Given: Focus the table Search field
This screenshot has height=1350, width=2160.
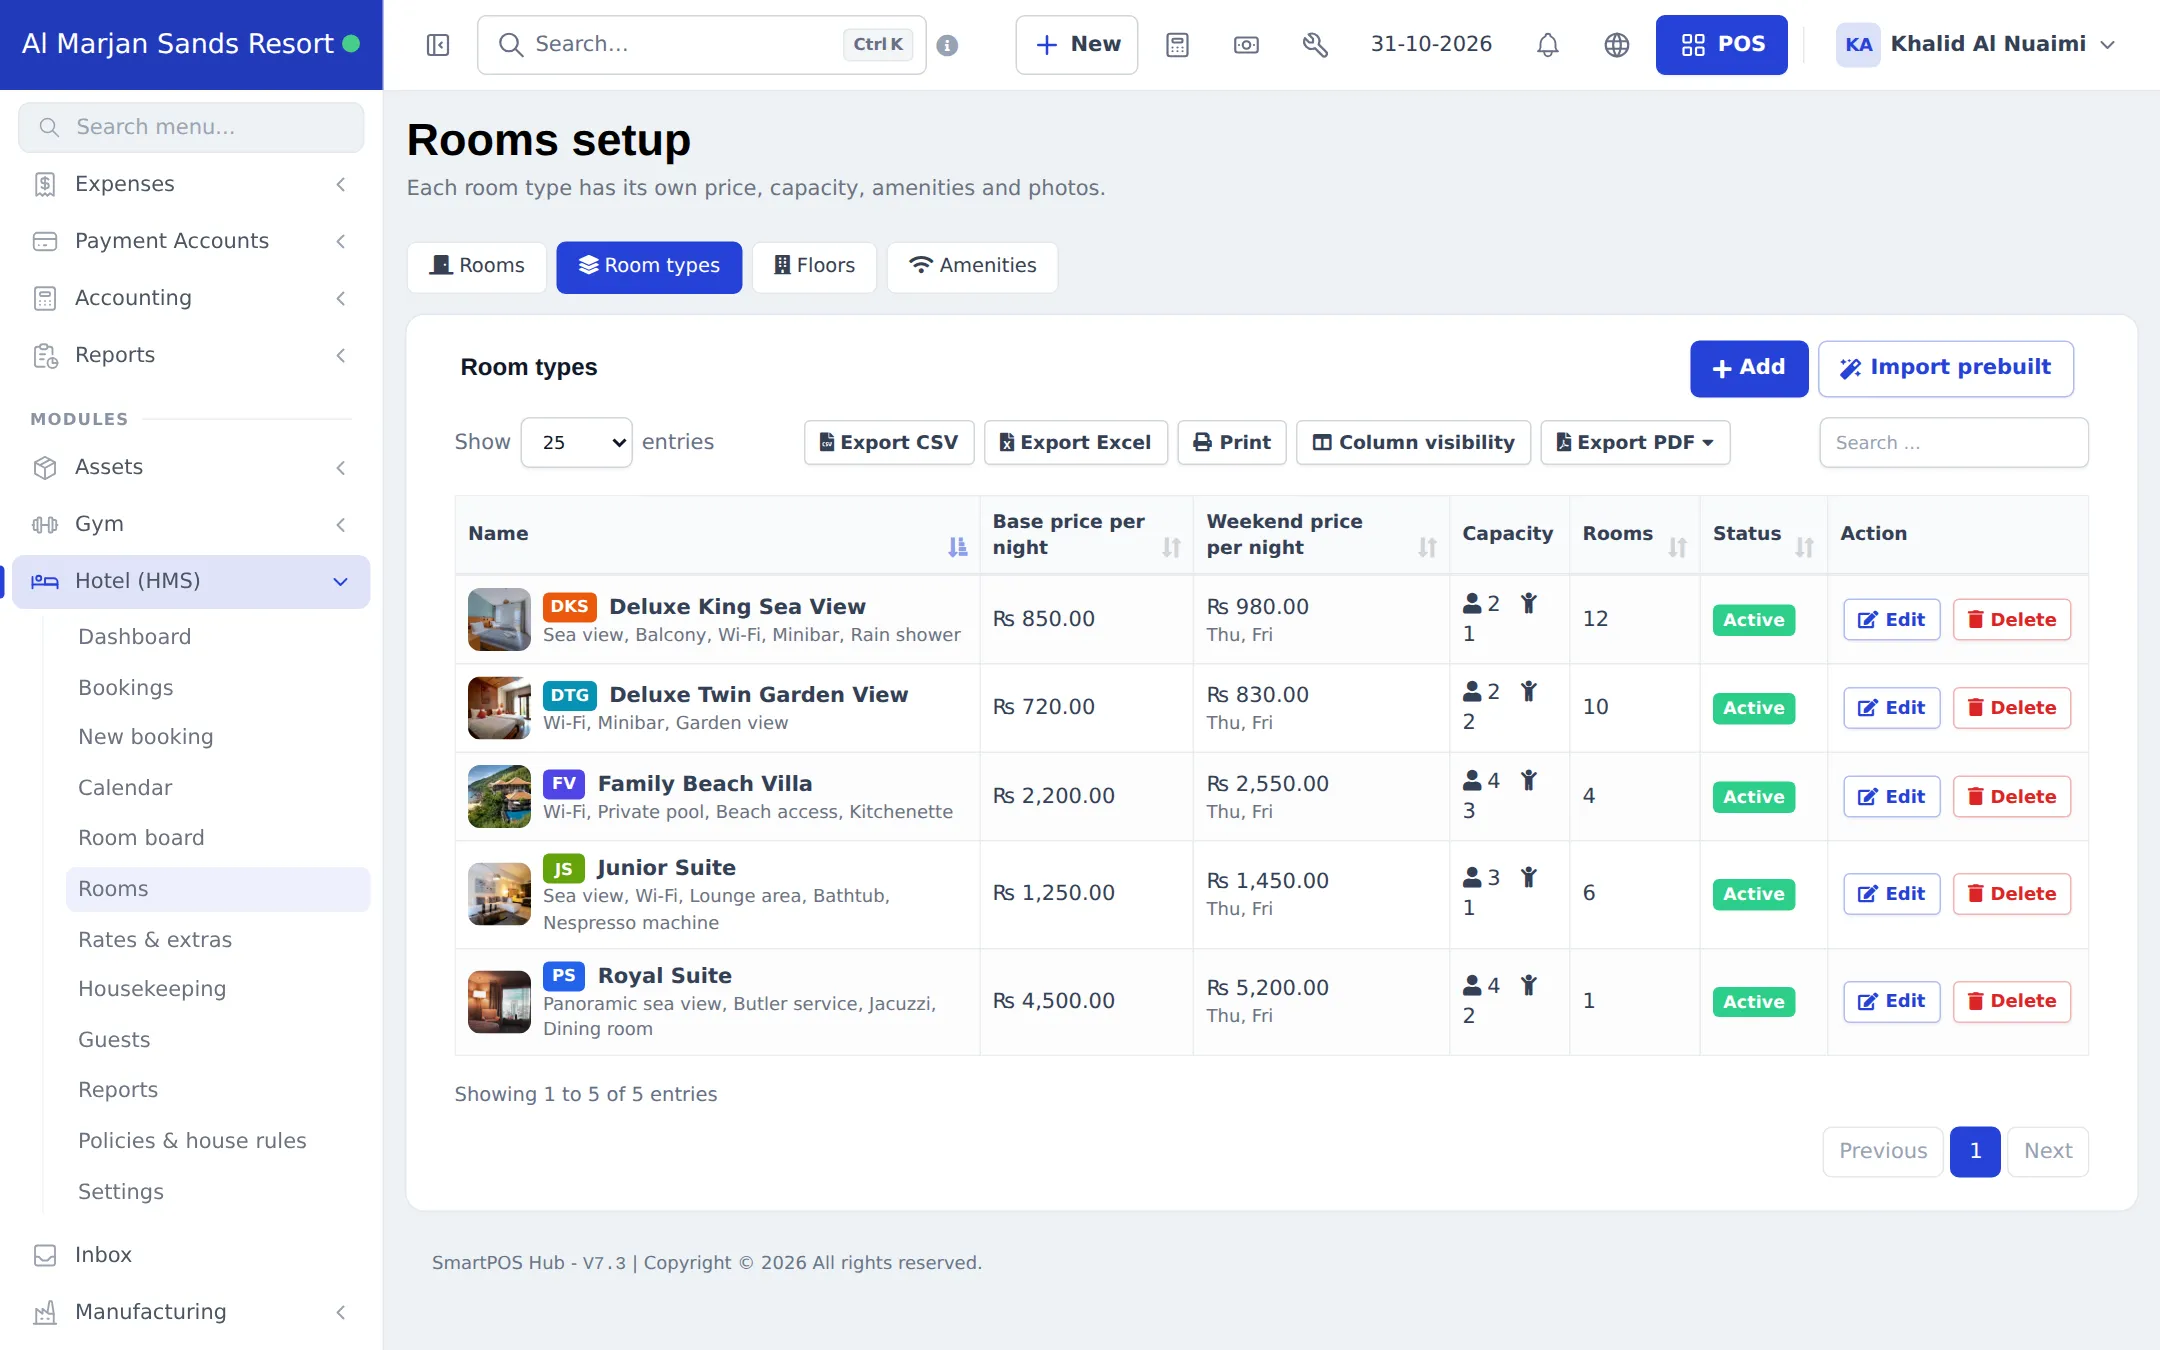Looking at the screenshot, I should (1953, 442).
